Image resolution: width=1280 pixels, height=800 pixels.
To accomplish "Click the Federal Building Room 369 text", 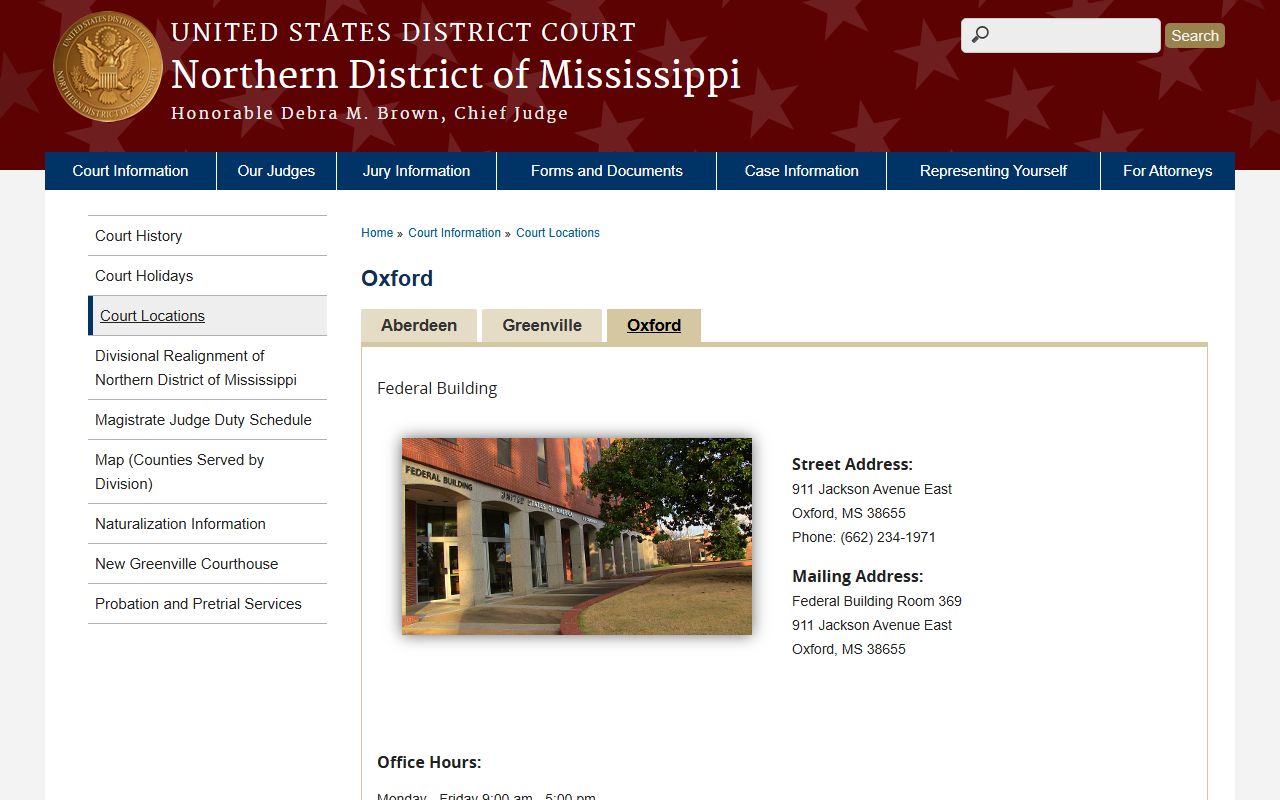I will coord(877,601).
